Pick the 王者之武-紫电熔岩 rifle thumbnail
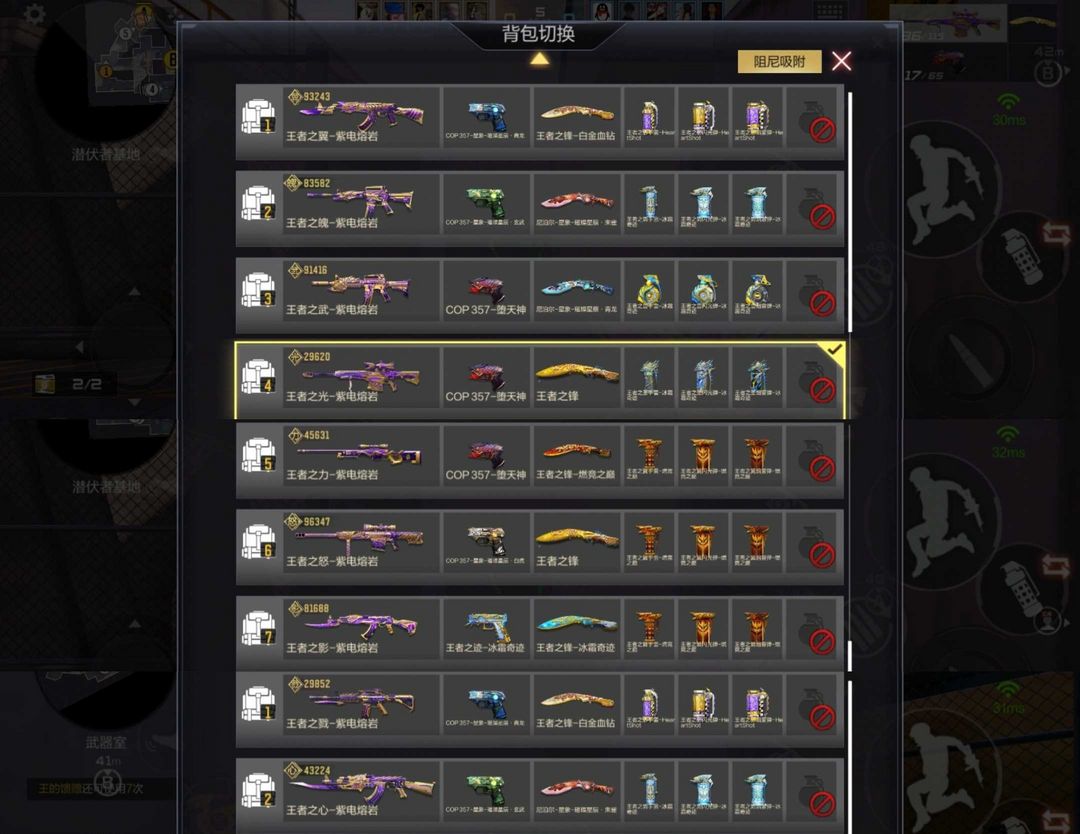The image size is (1080, 834). coord(361,289)
